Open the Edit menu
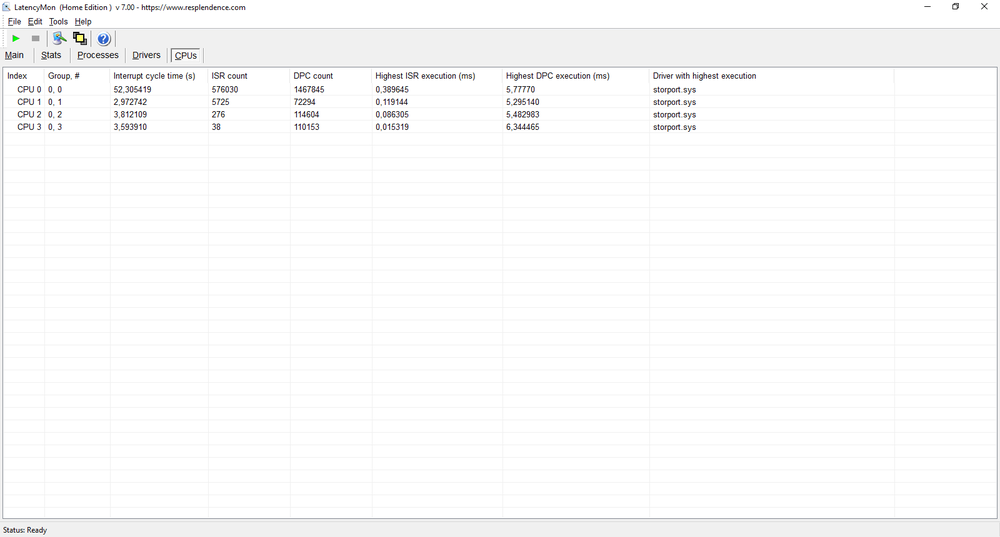 point(35,21)
